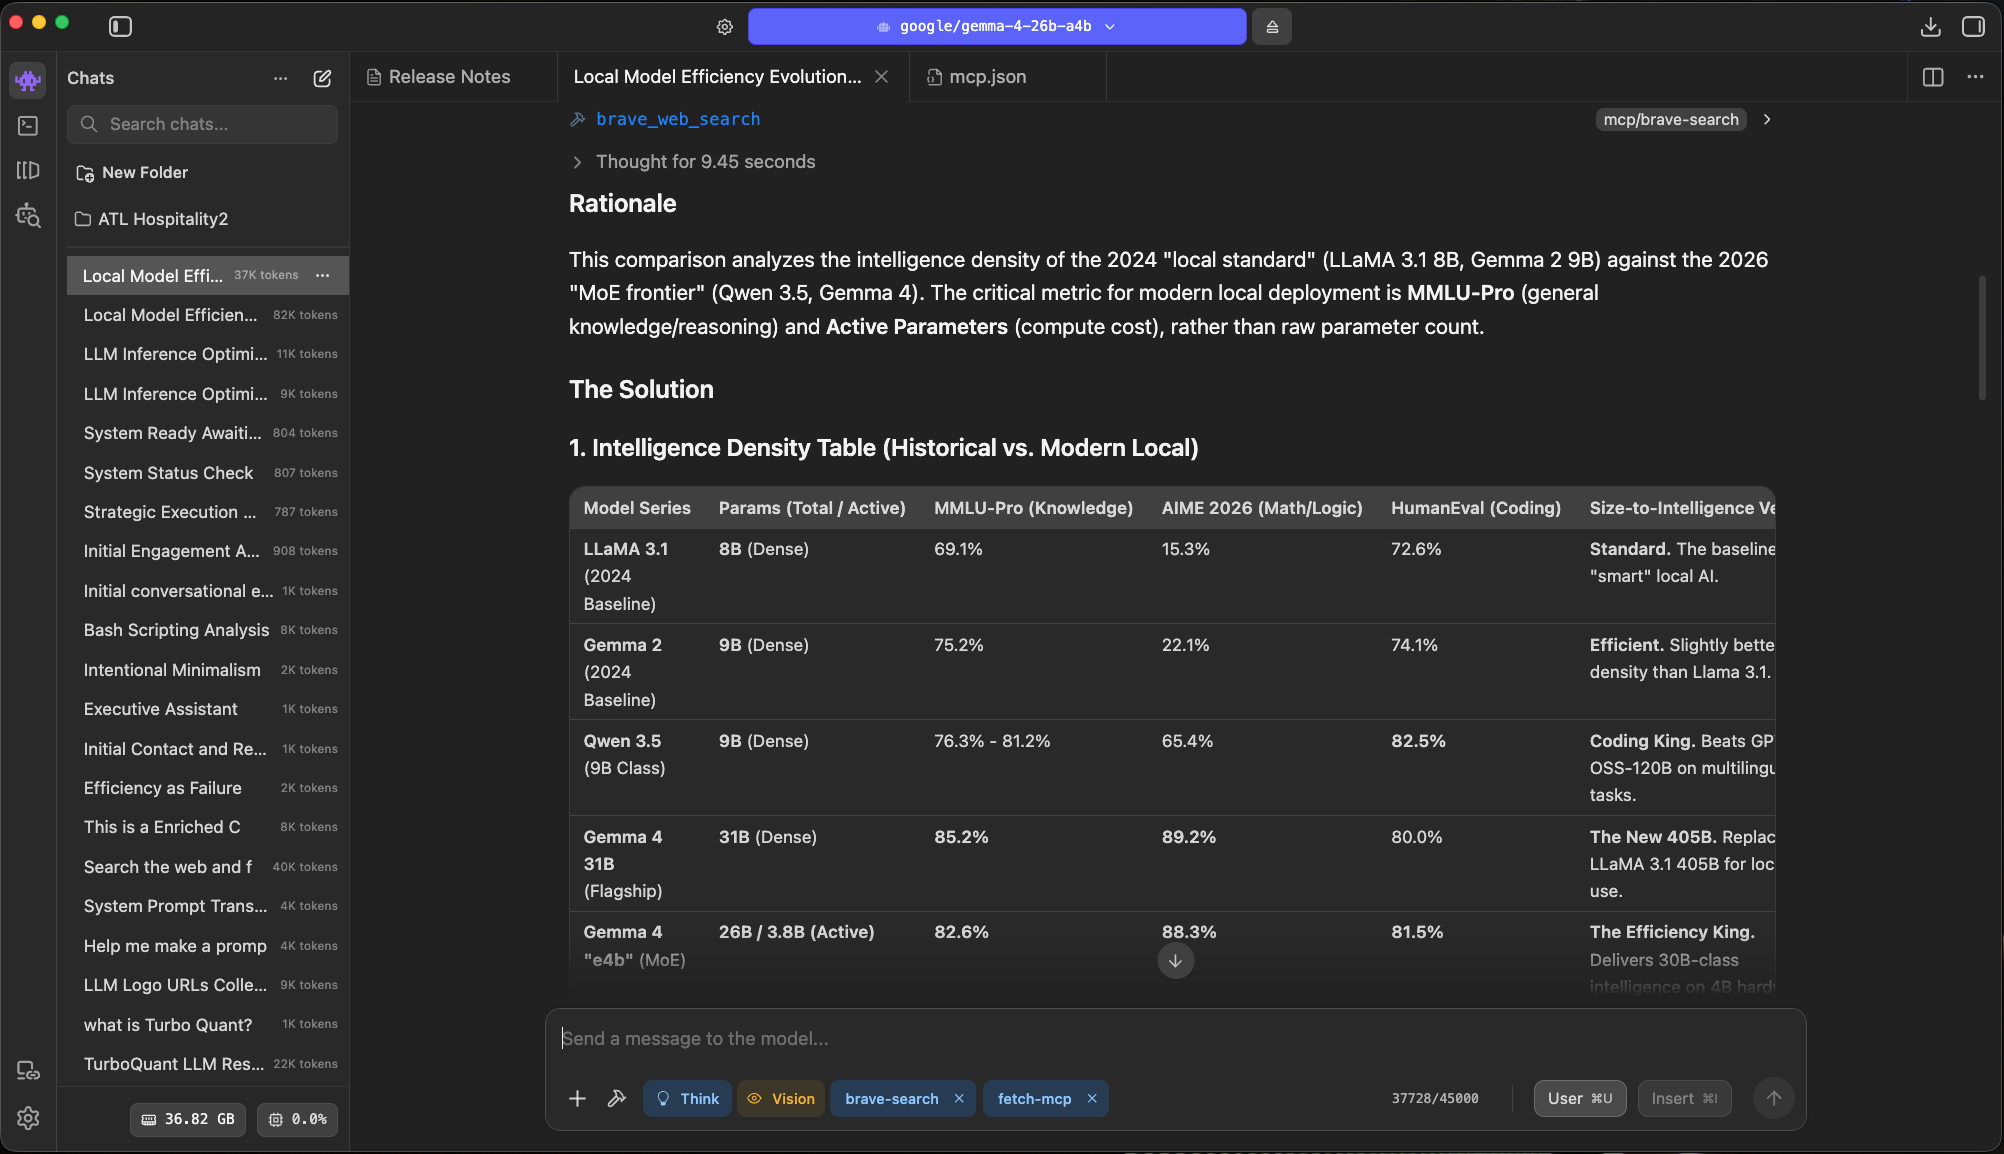The image size is (2004, 1154).
Task: Click the Search chats input field
Action: coord(202,124)
